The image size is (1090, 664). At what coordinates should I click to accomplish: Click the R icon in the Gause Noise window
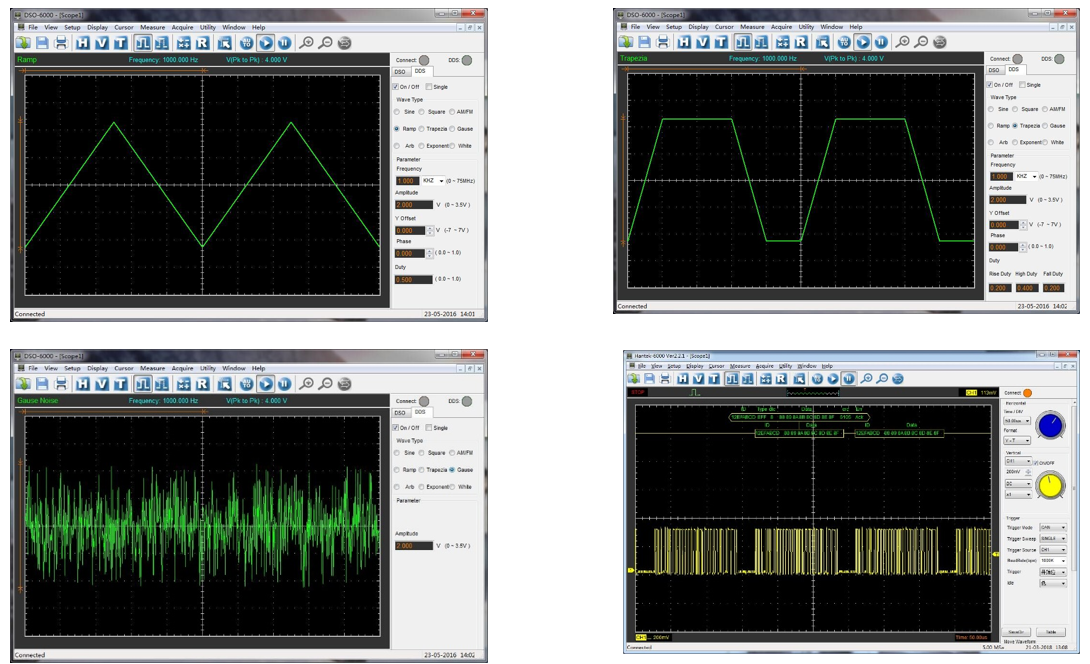point(202,383)
